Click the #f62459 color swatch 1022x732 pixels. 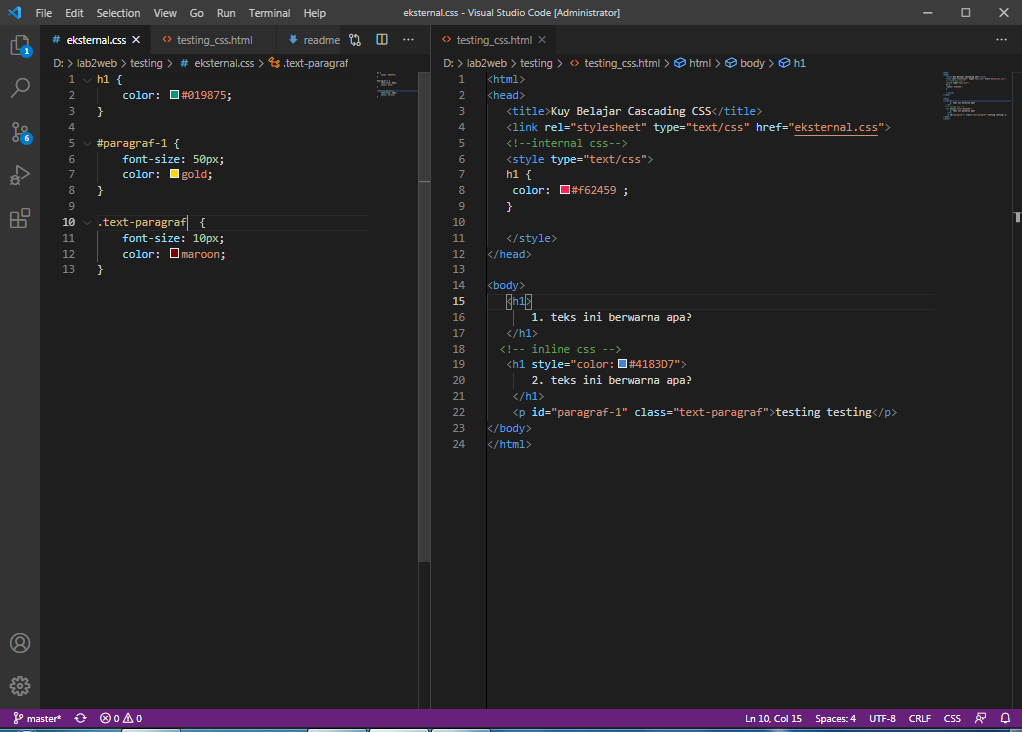pyautogui.click(x=564, y=190)
